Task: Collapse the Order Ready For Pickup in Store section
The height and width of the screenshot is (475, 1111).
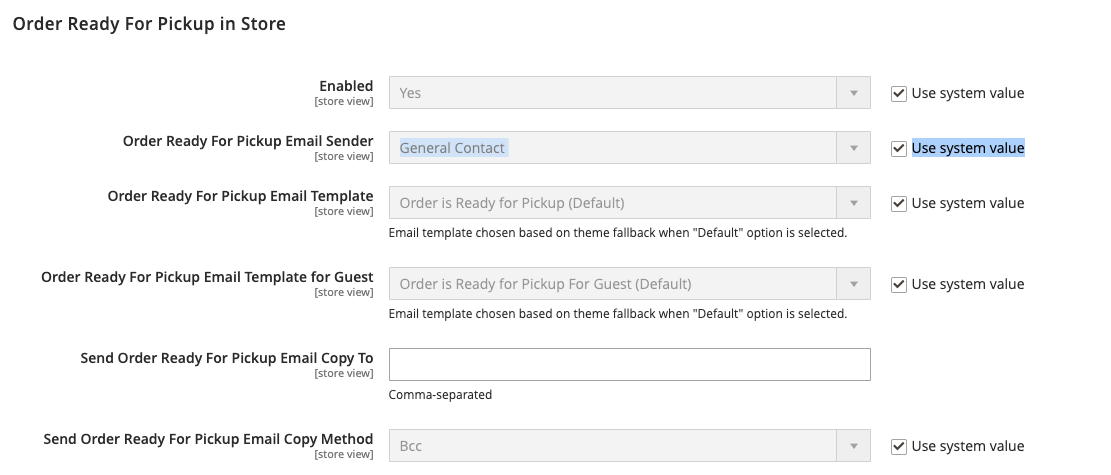Action: click(x=149, y=24)
